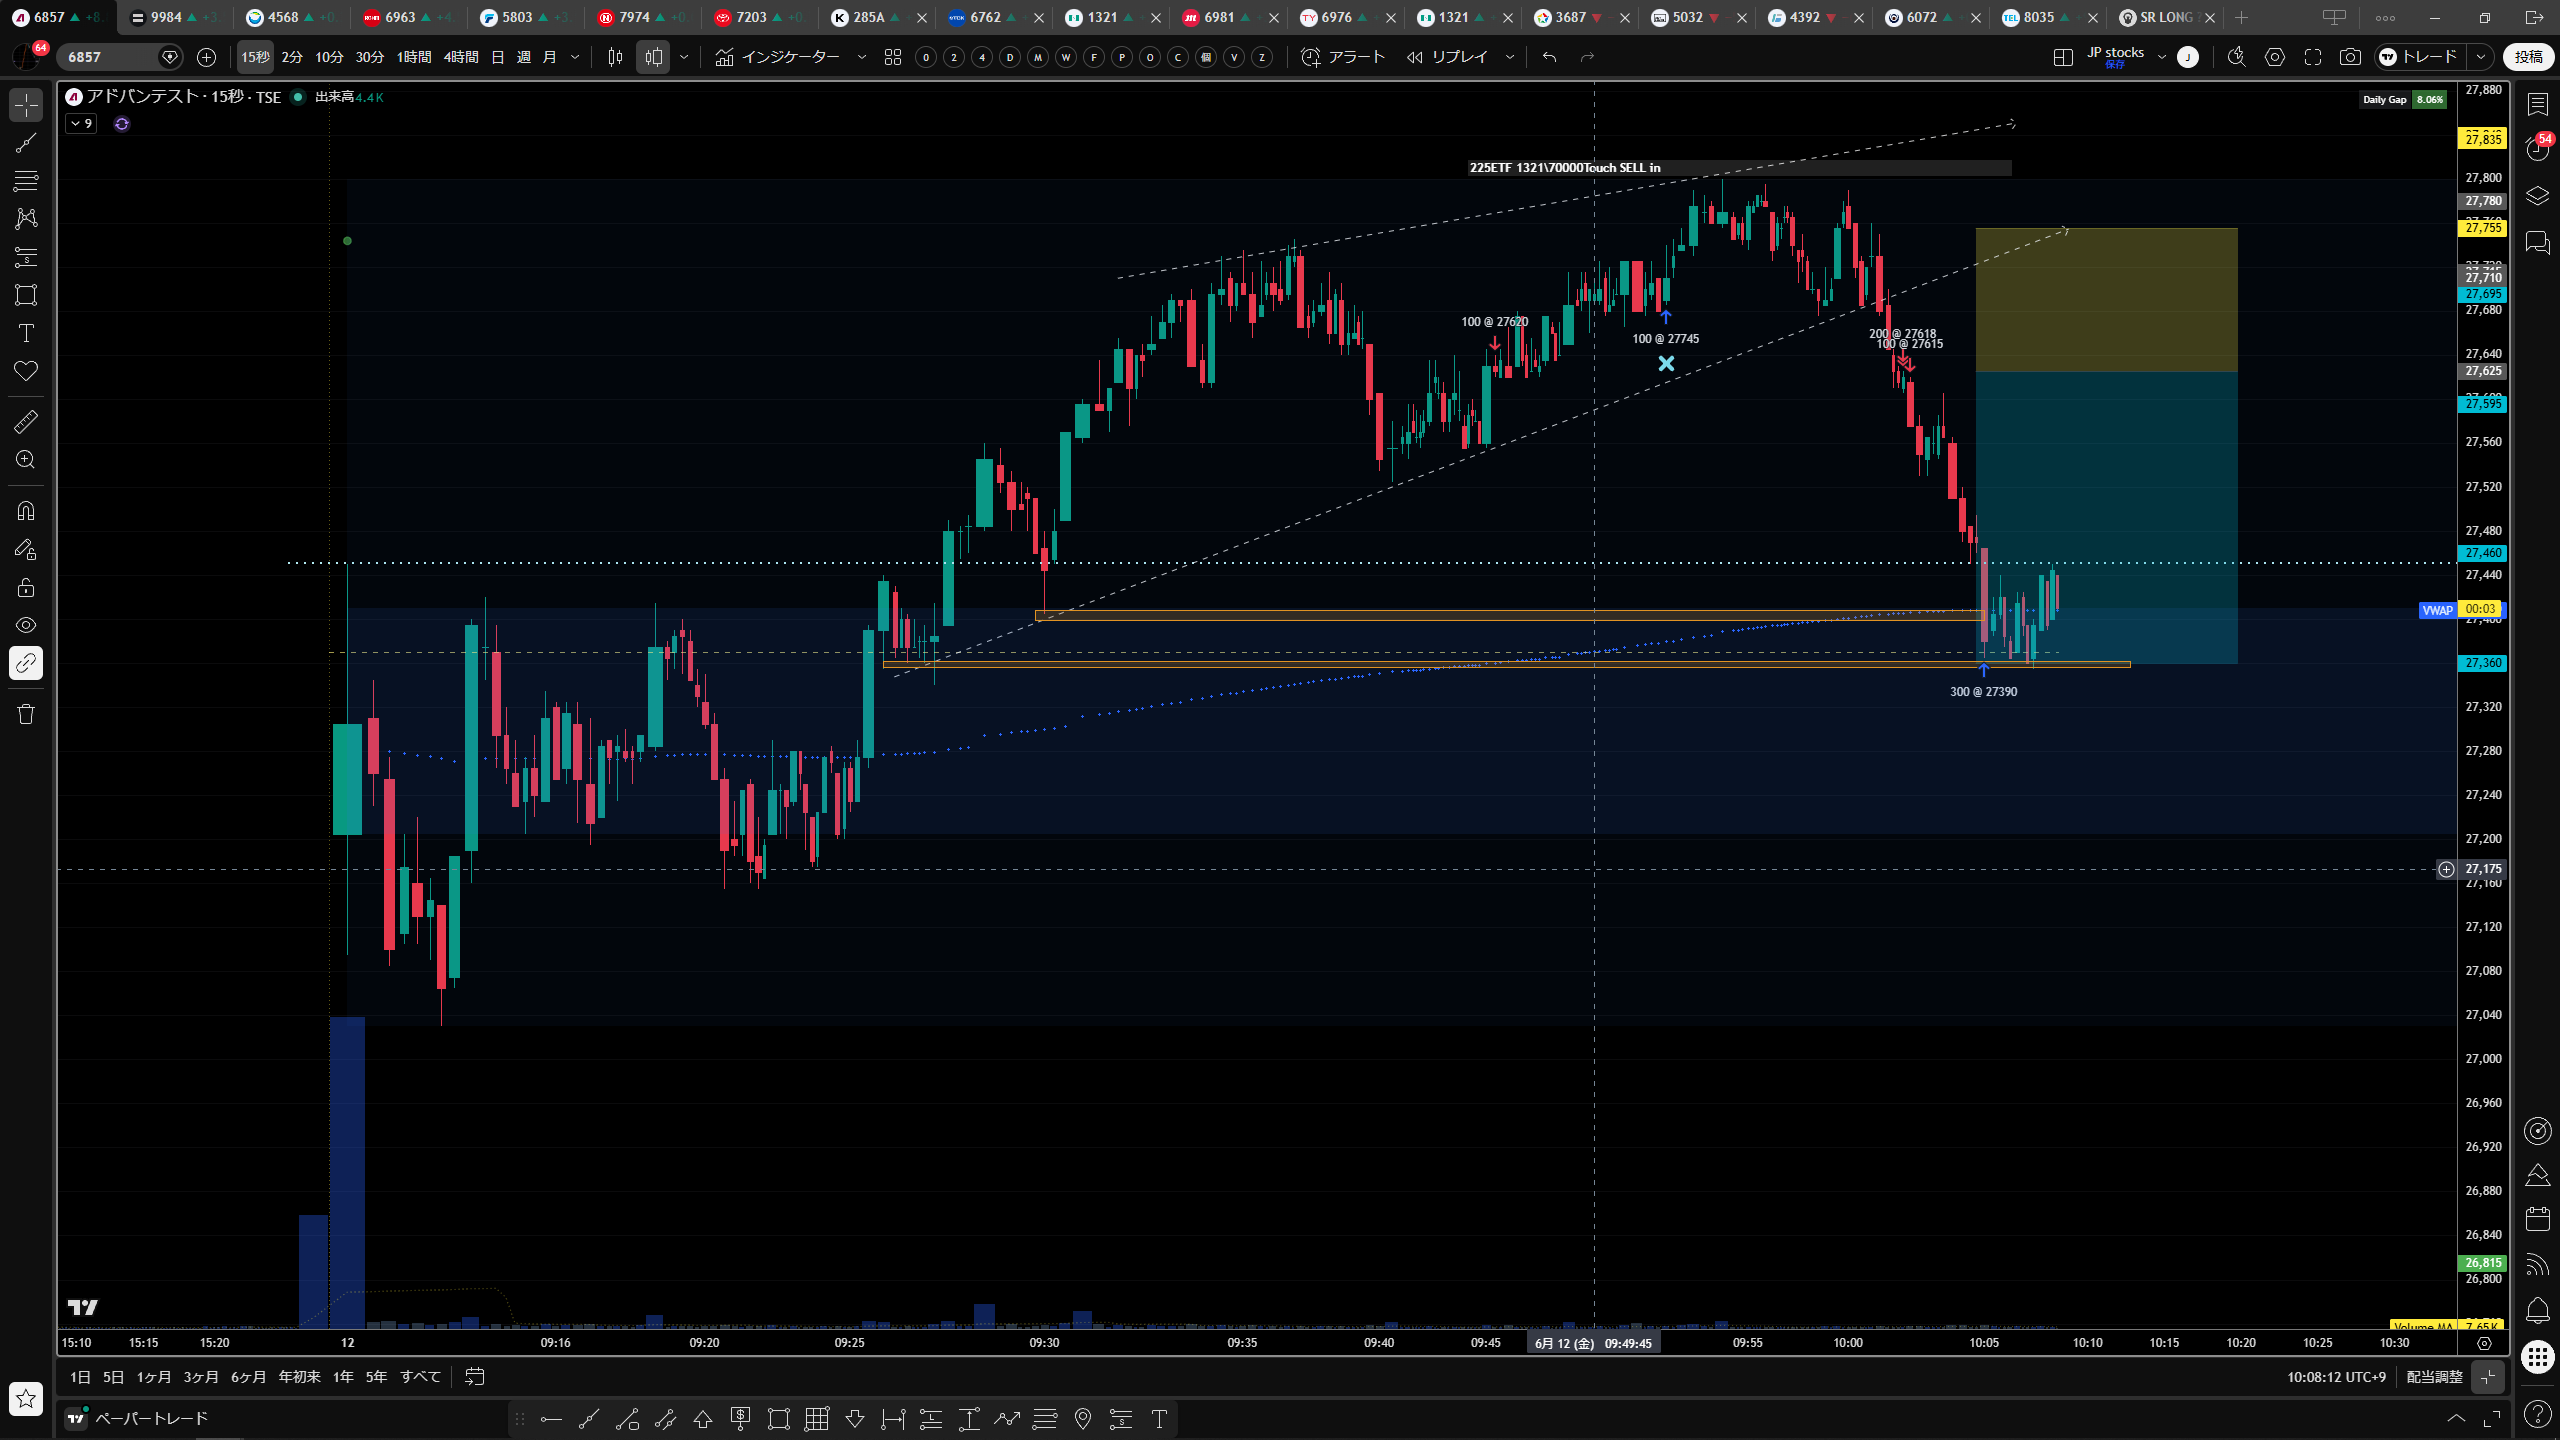
Task: Hide all drawings with the eye icon
Action: [x=26, y=625]
